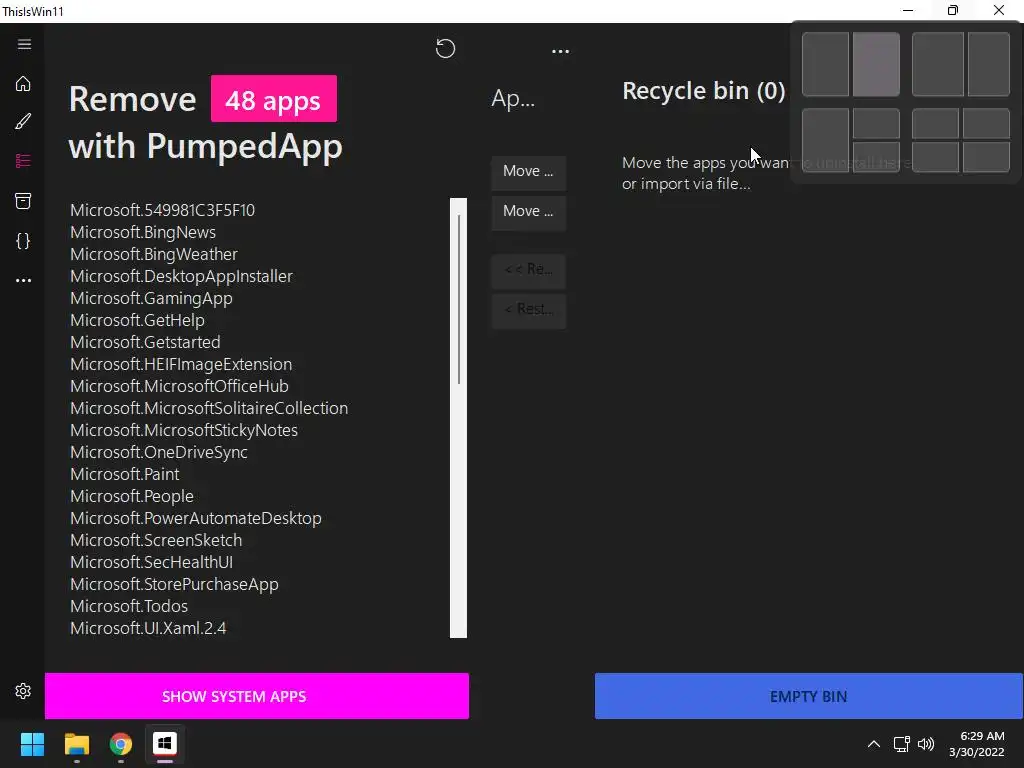The width and height of the screenshot is (1024, 768).
Task: Select Microsoft.HEIFImageExtension entry
Action: pos(181,364)
